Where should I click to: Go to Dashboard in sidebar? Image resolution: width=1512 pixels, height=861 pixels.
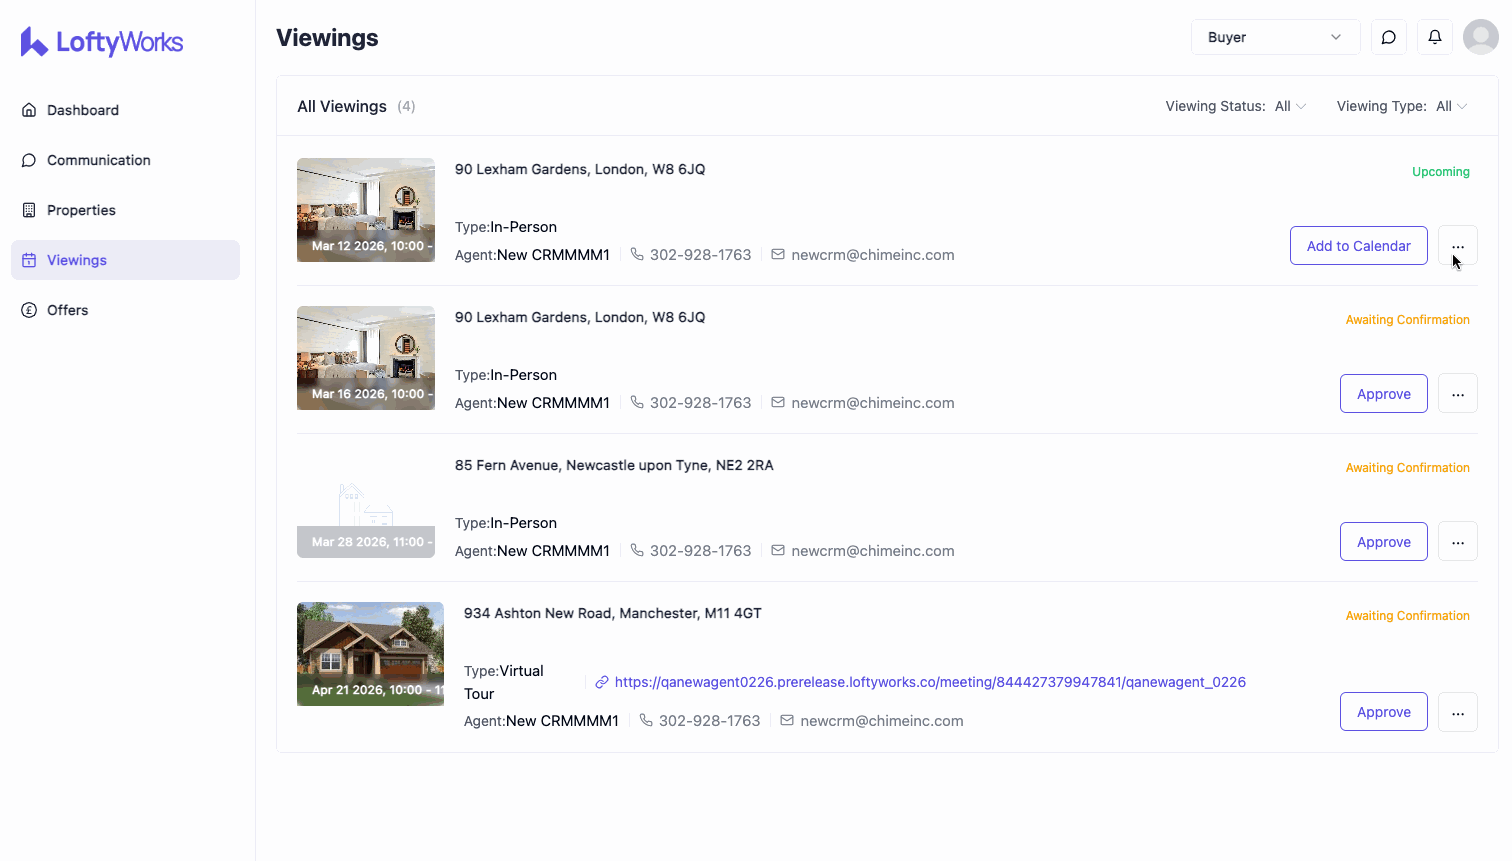(x=83, y=110)
